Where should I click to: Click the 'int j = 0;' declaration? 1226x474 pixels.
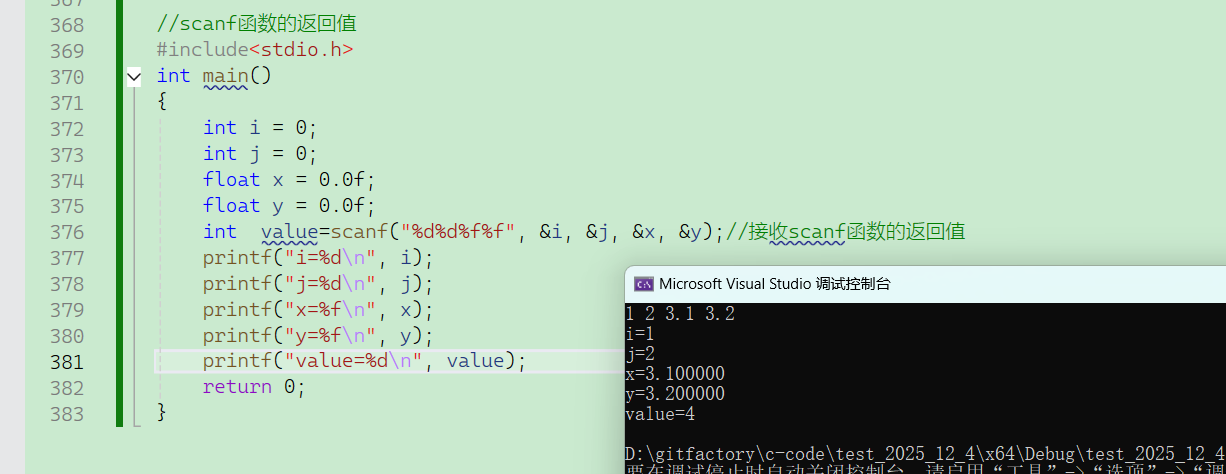point(260,154)
